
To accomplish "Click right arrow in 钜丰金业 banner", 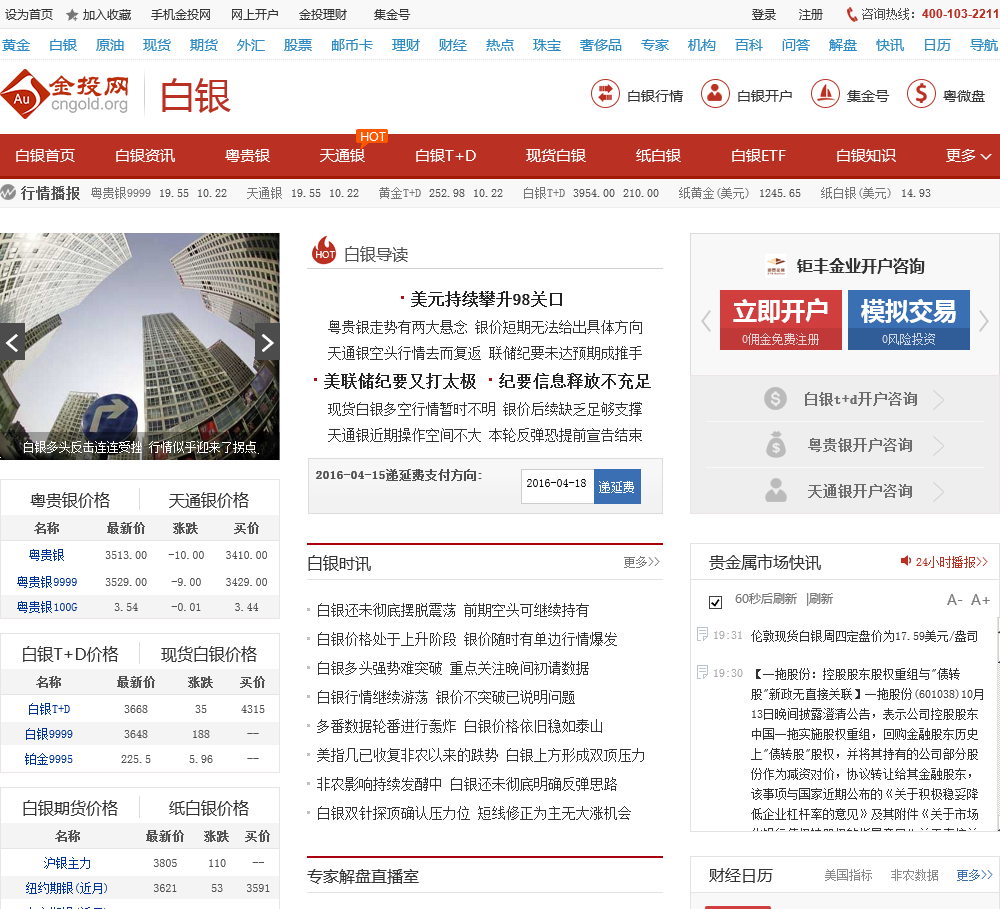I will (983, 320).
